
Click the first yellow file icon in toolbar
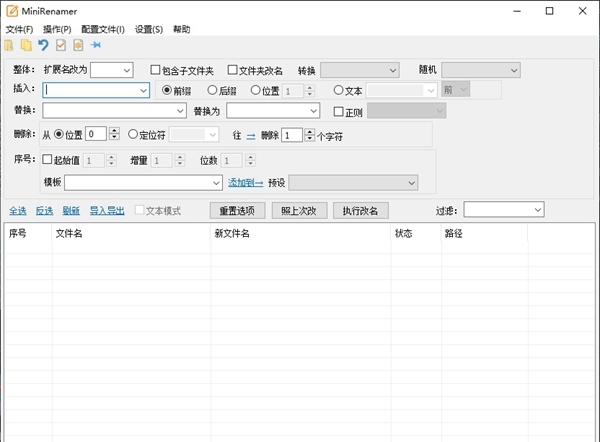click(x=10, y=45)
